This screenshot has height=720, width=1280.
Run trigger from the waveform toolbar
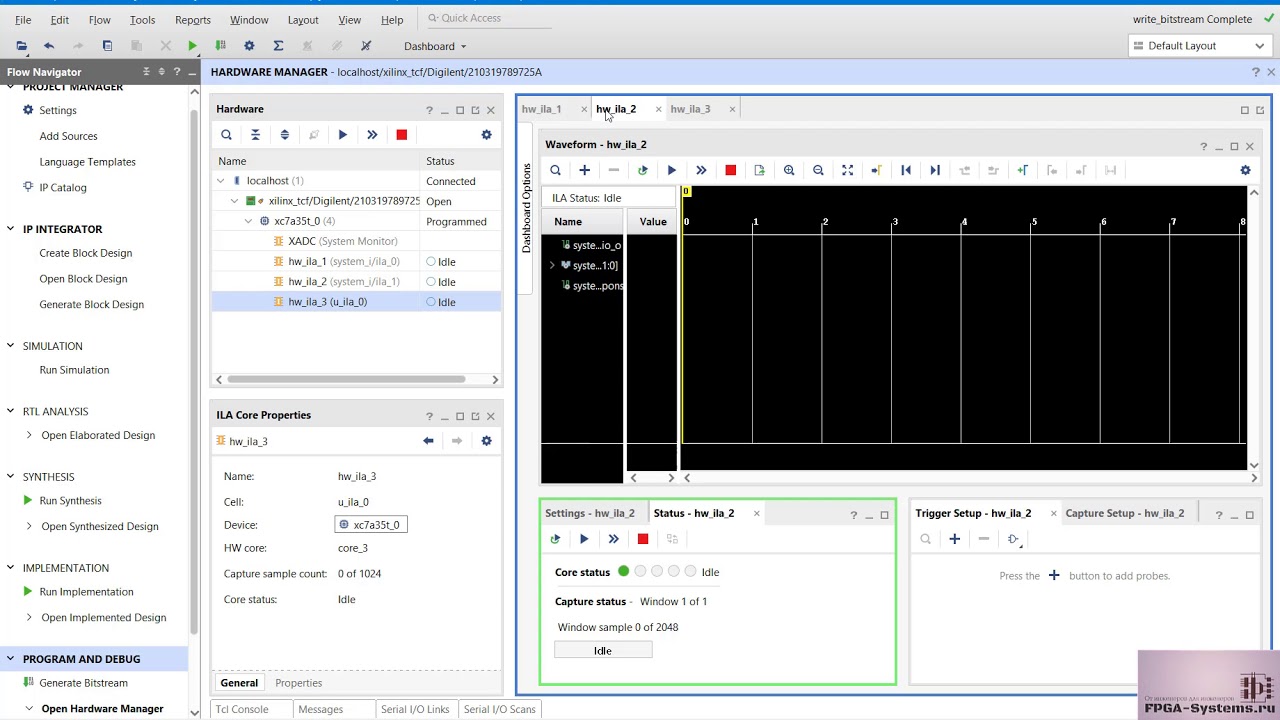click(x=672, y=170)
